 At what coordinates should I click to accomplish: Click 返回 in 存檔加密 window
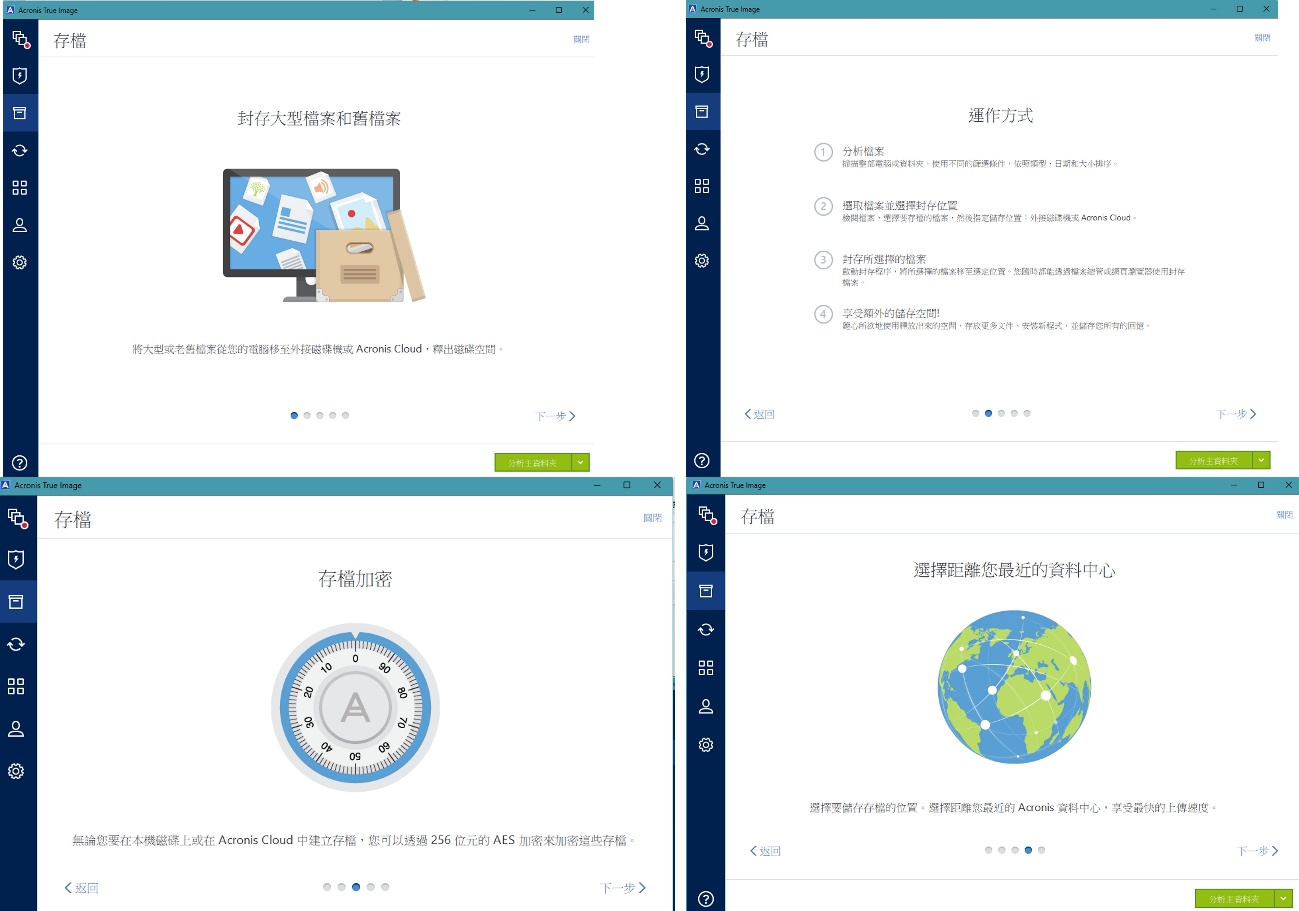[81, 888]
